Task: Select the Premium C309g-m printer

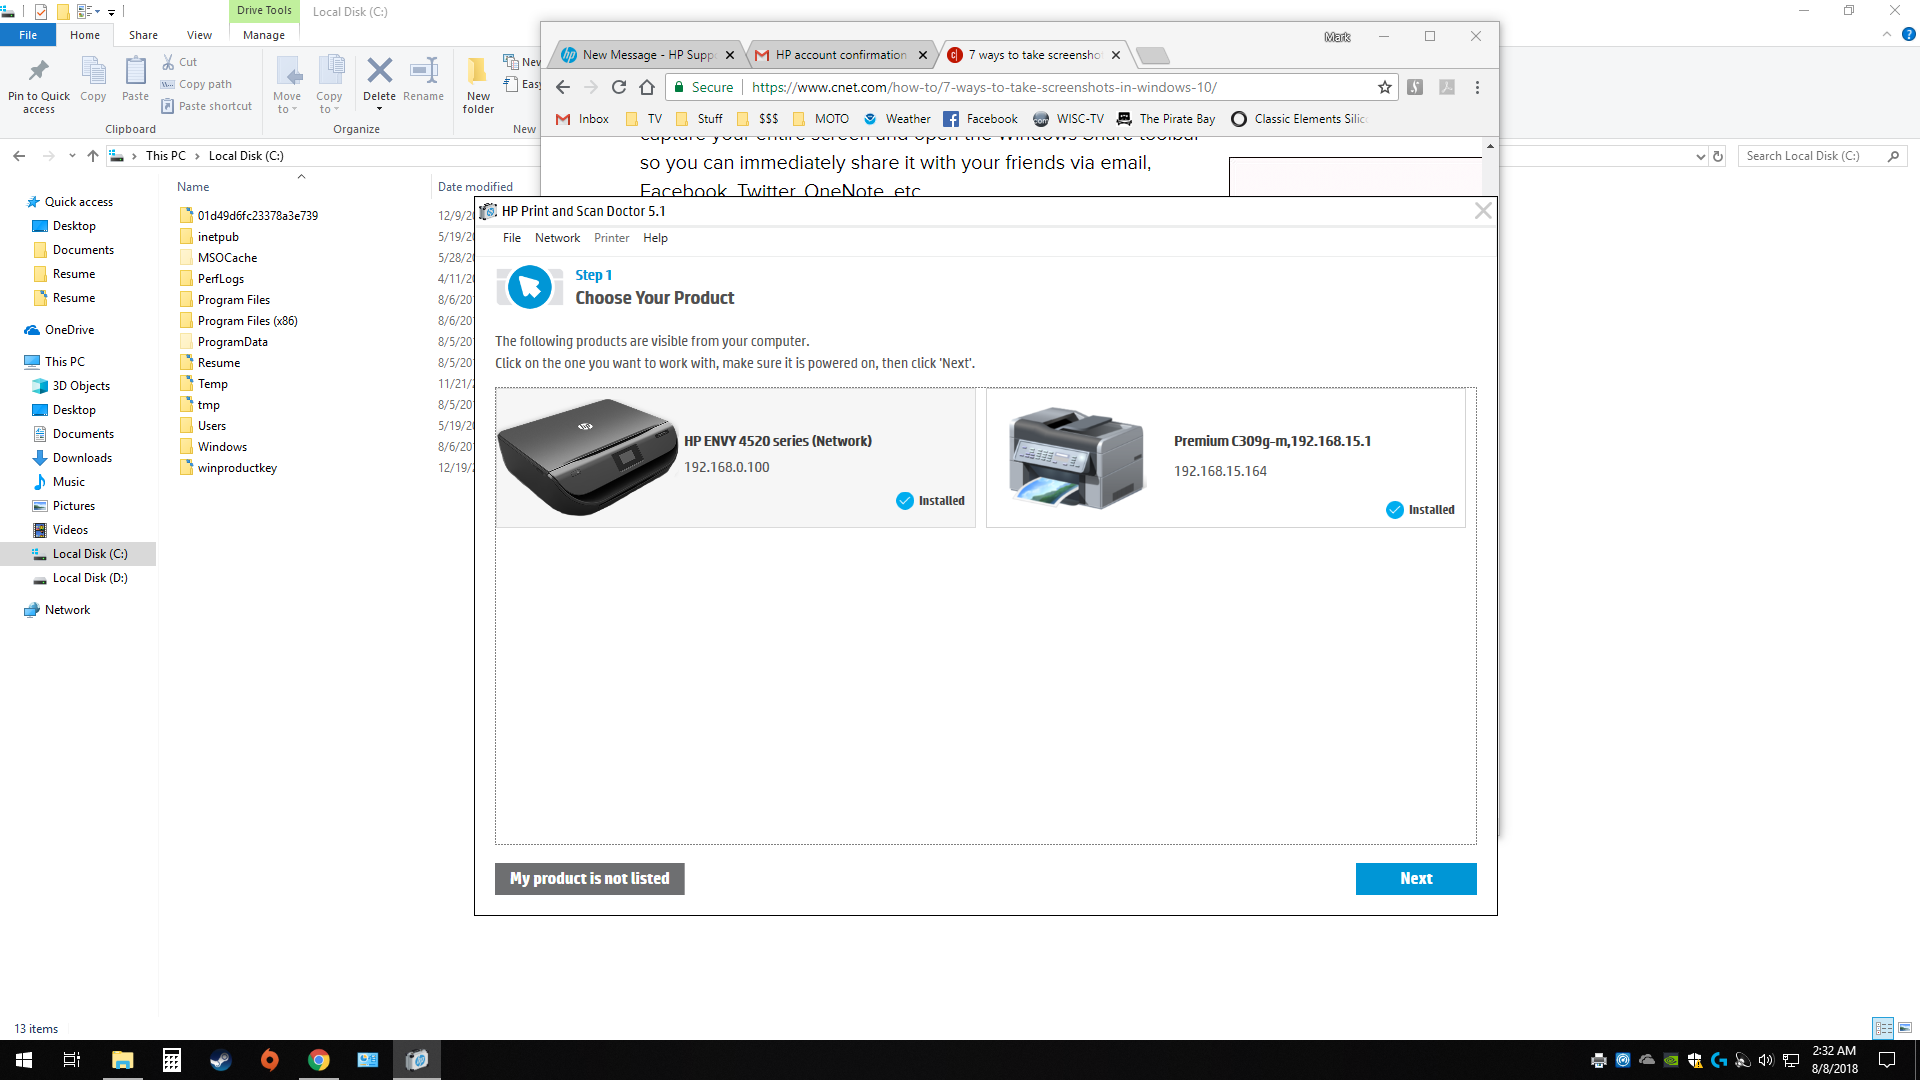Action: click(x=1225, y=458)
